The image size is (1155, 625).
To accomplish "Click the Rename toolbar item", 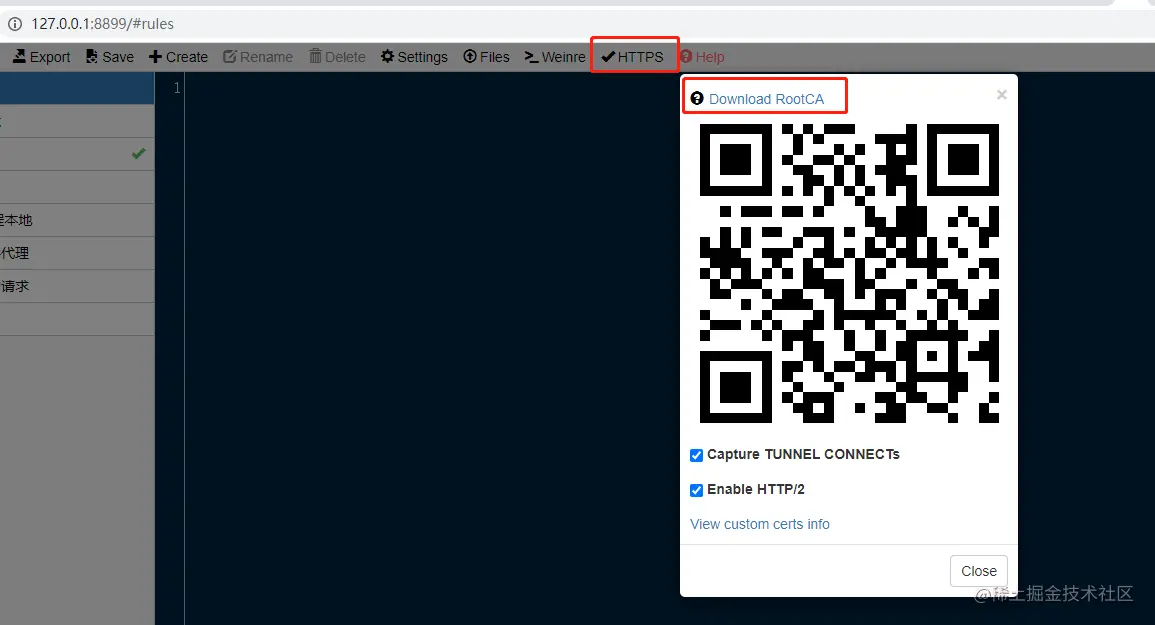I will [258, 57].
